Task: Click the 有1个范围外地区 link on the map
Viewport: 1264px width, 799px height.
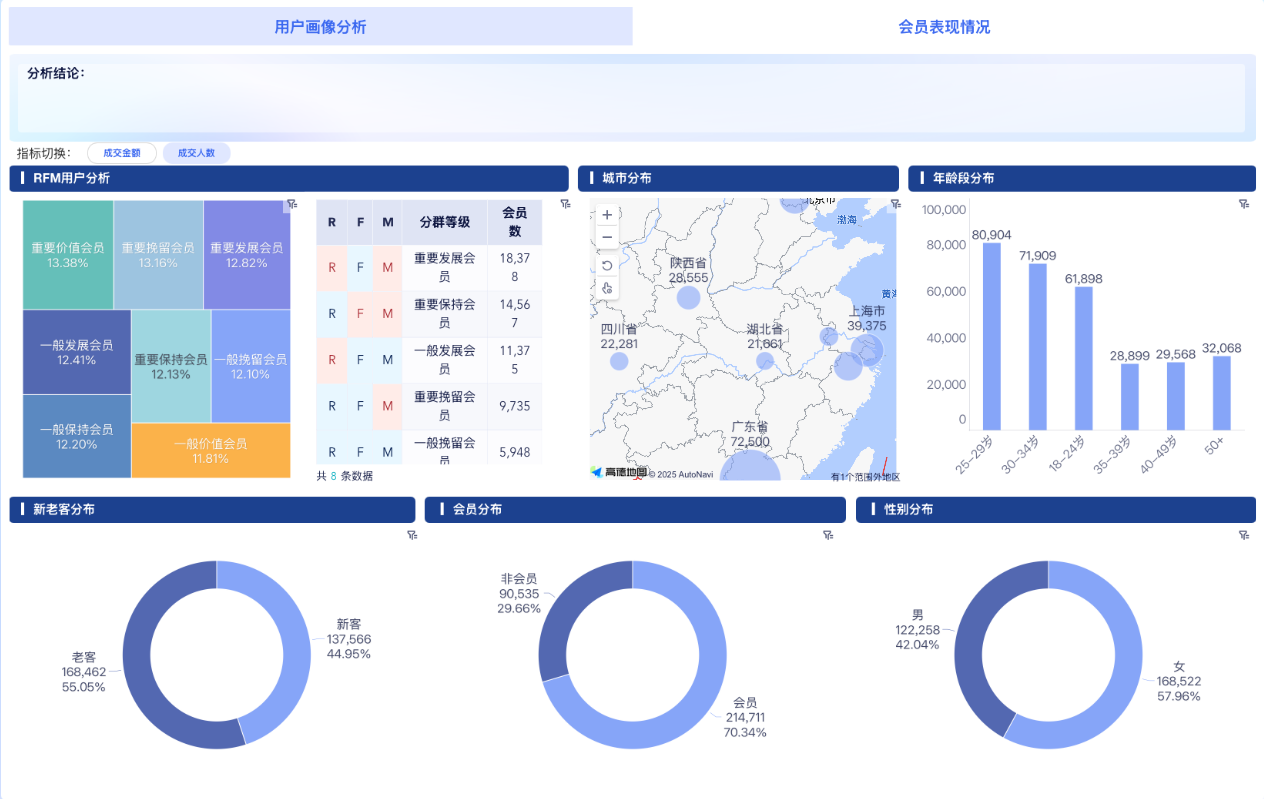Action: pos(864,477)
